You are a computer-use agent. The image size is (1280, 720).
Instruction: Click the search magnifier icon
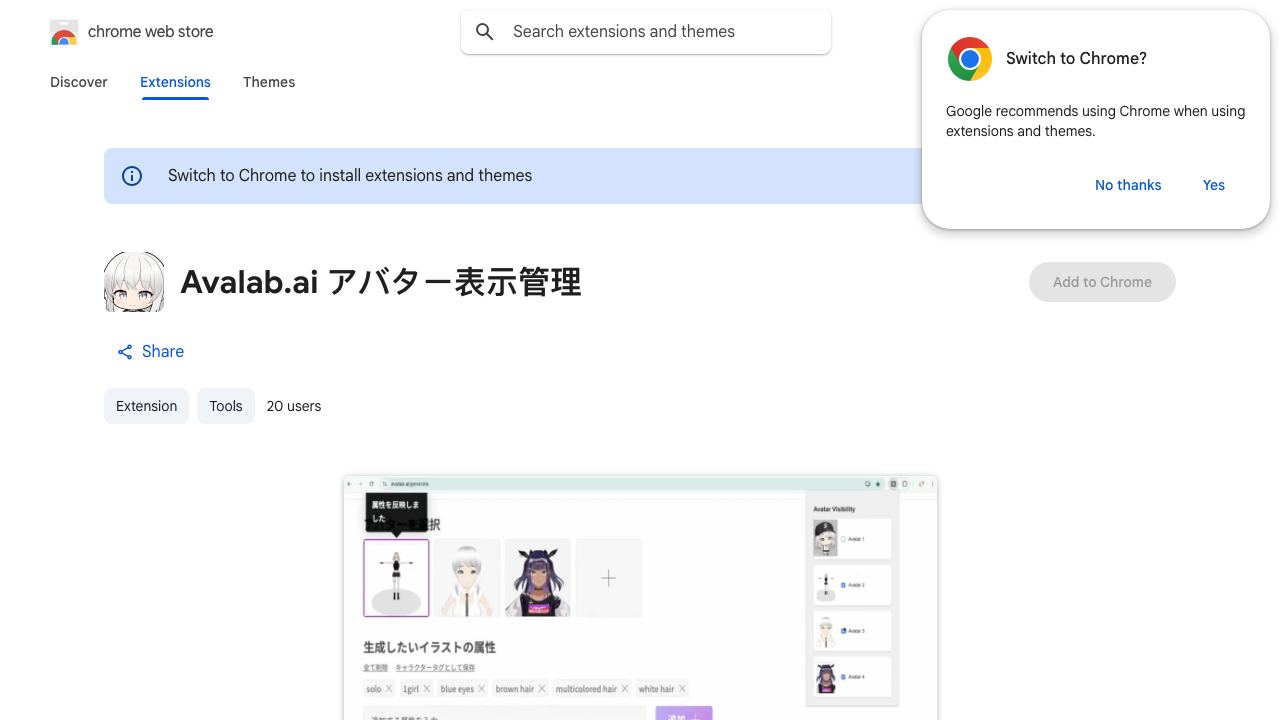(x=485, y=32)
